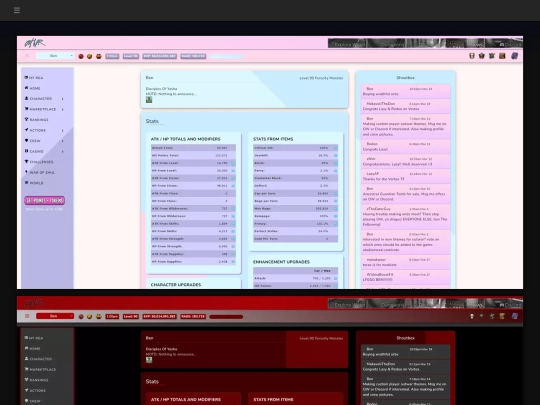This screenshot has width=540, height=405.
Task: Click the RAGE badge in the red toolbar
Action: 193,316
